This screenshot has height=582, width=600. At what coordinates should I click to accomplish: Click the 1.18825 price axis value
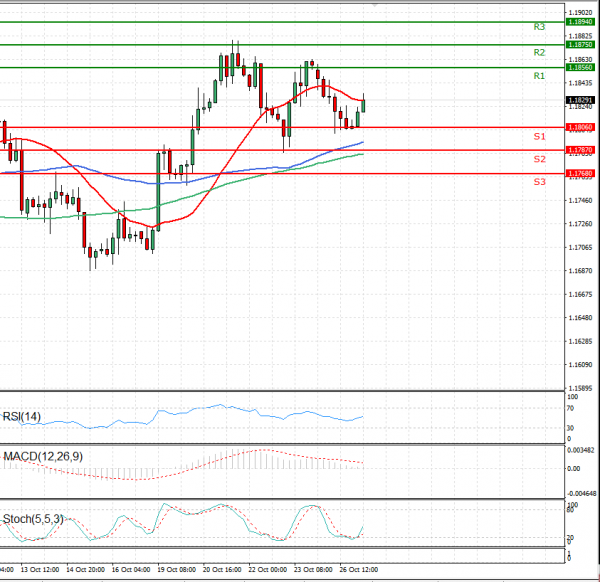pyautogui.click(x=580, y=36)
